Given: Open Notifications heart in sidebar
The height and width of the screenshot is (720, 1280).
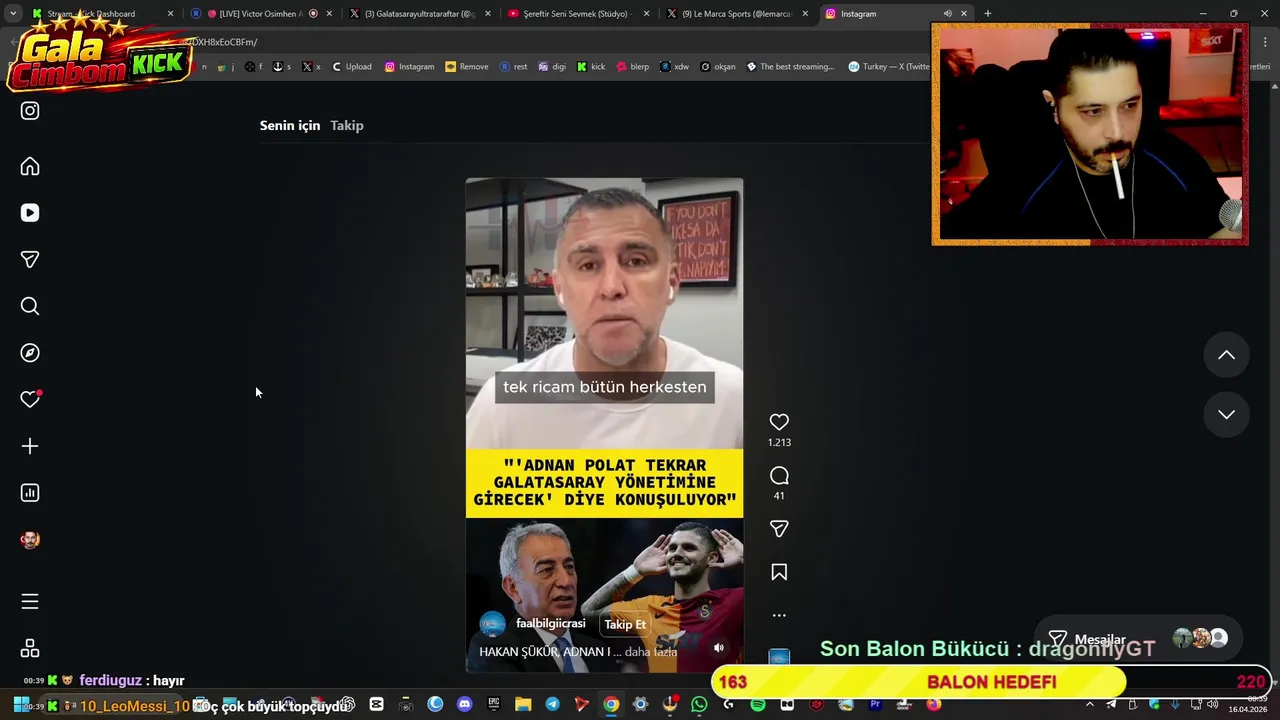Looking at the screenshot, I should pyautogui.click(x=30, y=399).
